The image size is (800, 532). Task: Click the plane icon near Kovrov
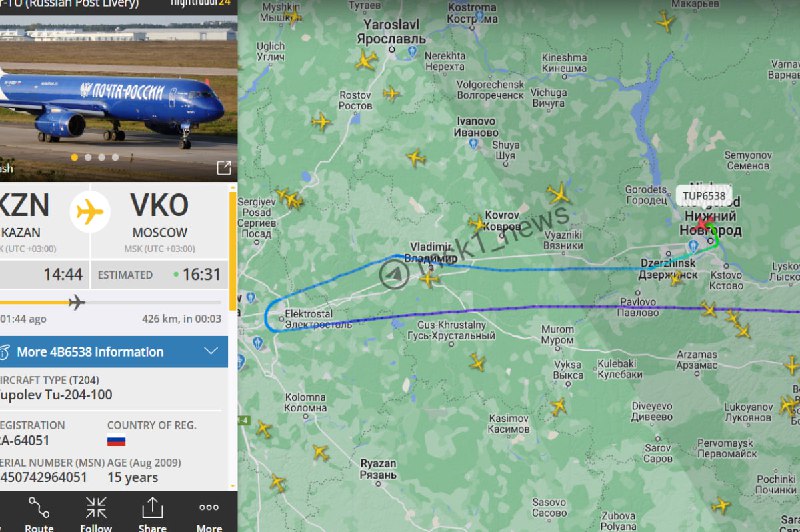(478, 223)
